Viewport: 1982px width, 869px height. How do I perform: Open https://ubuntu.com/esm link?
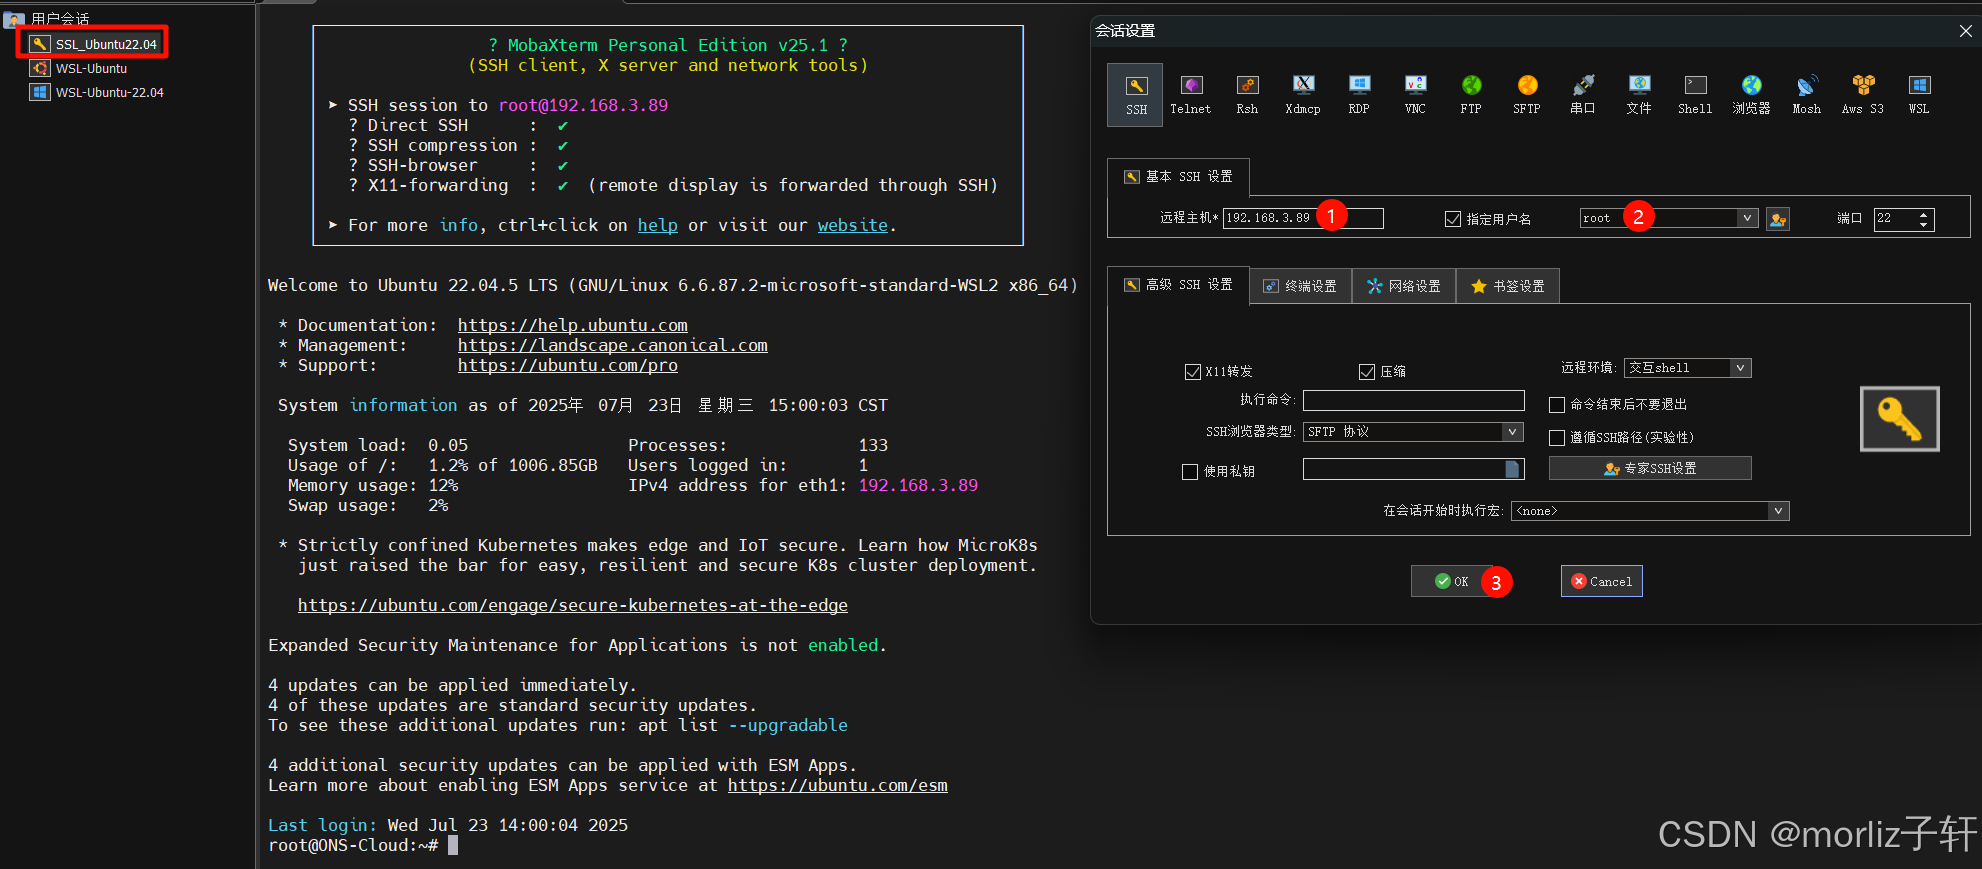tap(838, 785)
